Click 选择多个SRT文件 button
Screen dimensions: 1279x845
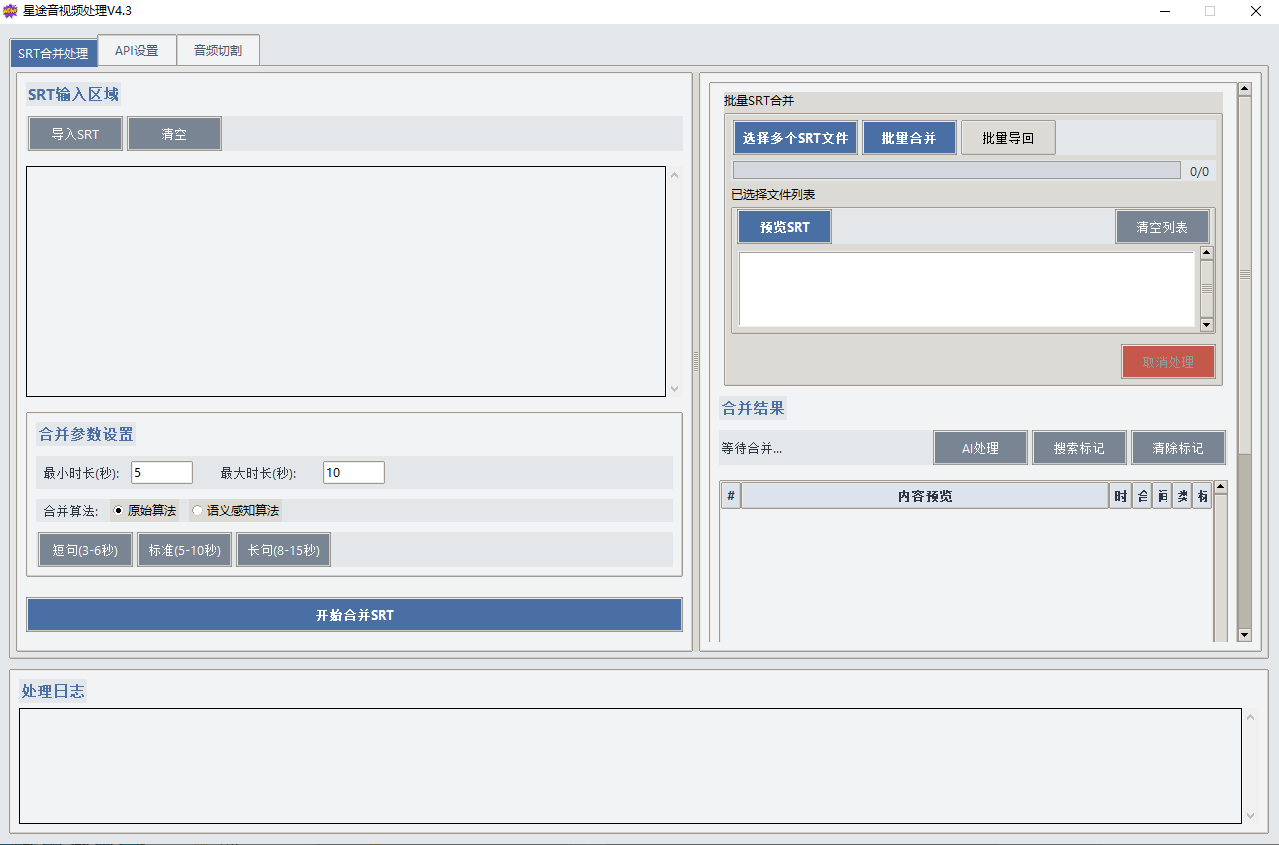(795, 138)
